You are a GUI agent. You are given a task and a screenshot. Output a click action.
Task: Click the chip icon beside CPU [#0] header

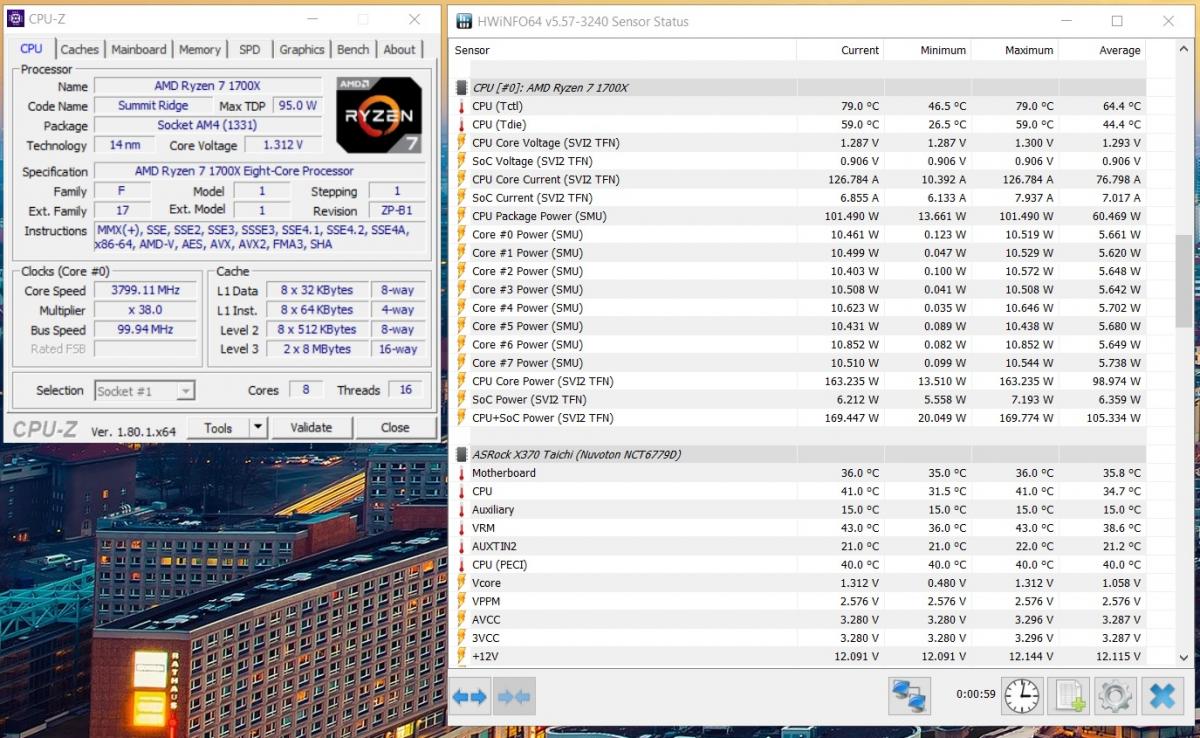click(462, 88)
